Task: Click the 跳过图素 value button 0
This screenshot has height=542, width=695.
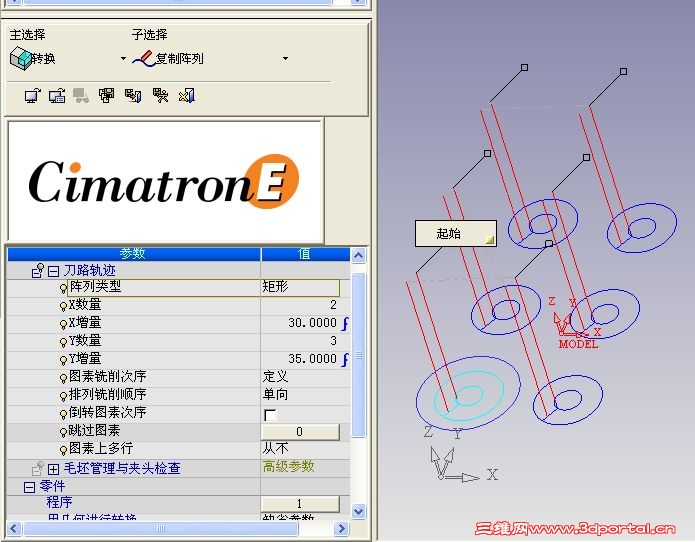Action: pyautogui.click(x=300, y=432)
